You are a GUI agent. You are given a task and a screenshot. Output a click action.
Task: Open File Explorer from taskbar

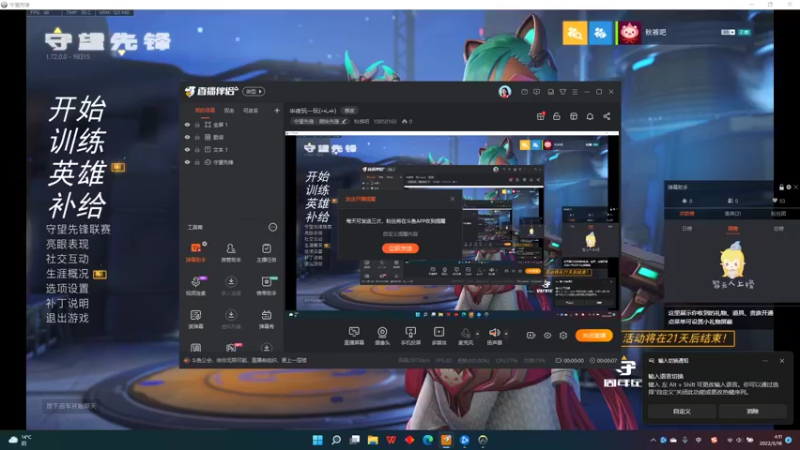click(x=373, y=440)
